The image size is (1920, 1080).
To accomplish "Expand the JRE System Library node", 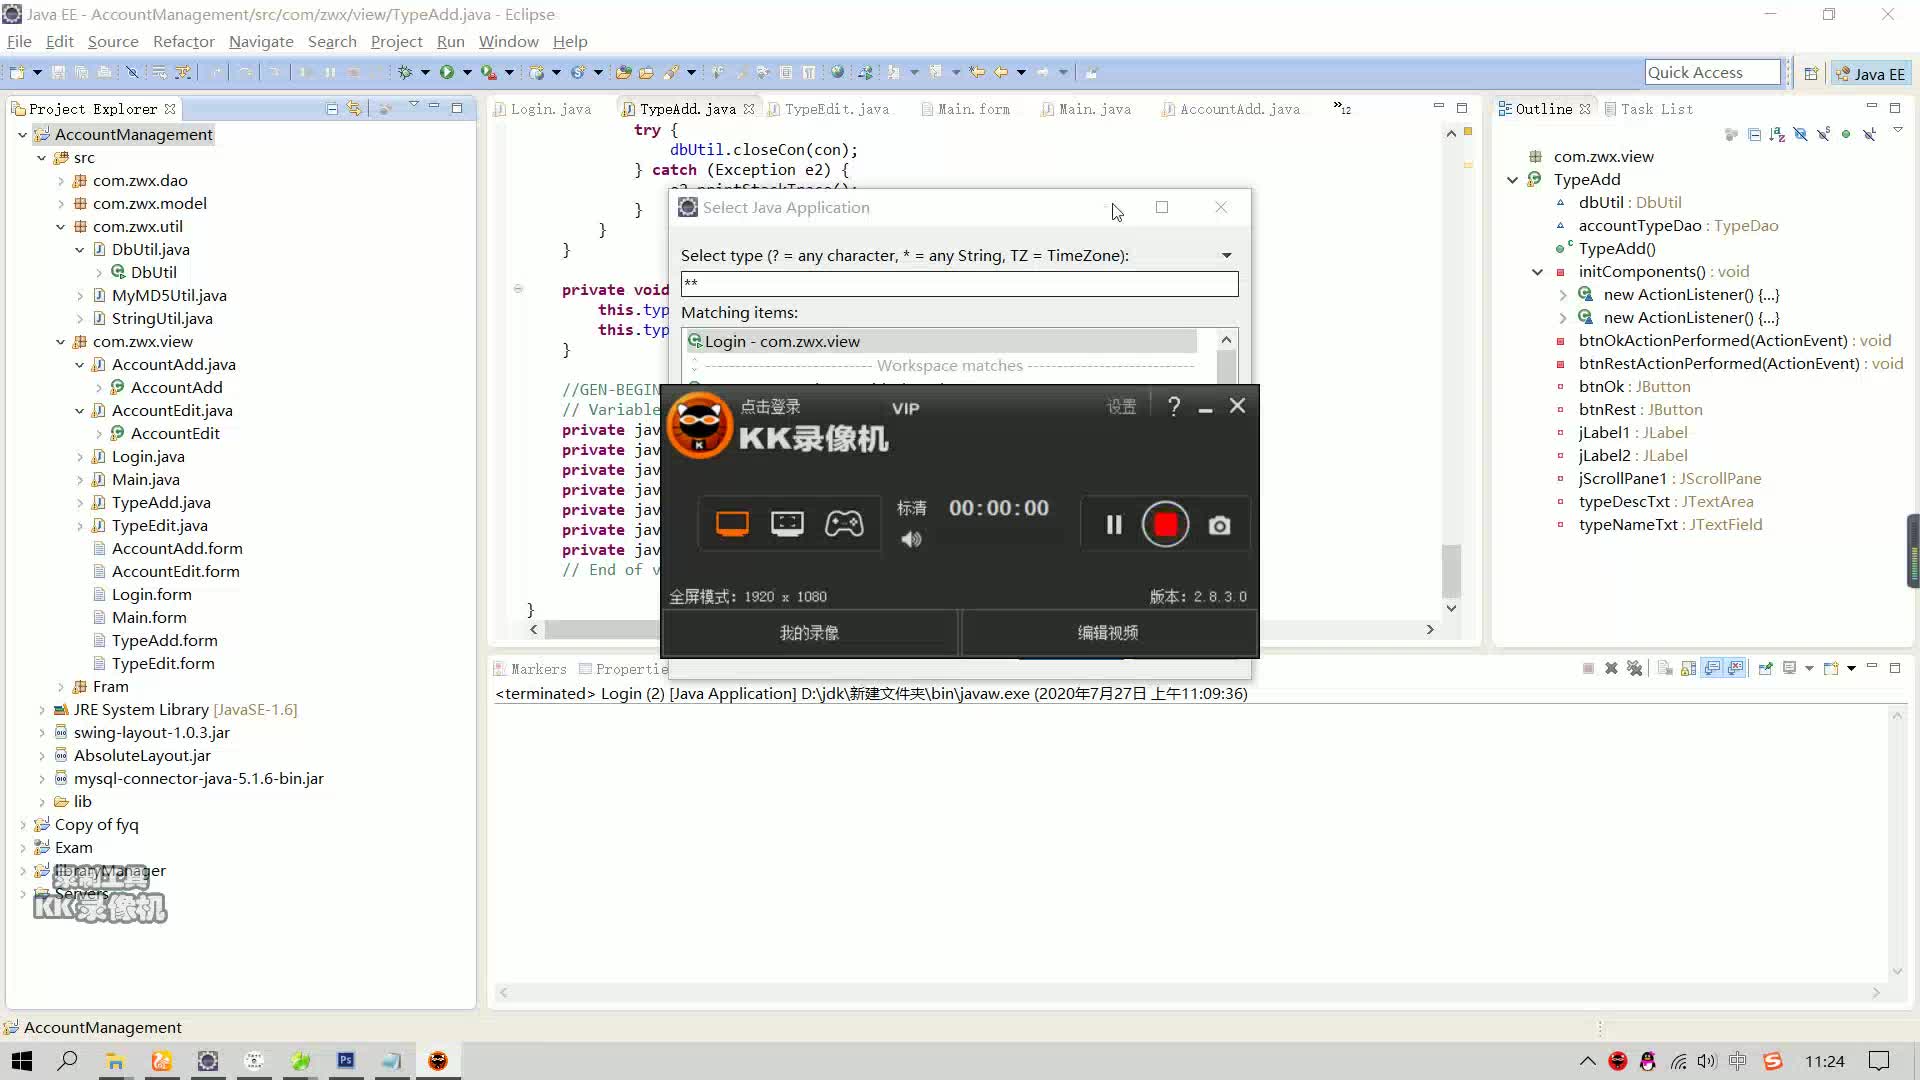I will coord(42,710).
